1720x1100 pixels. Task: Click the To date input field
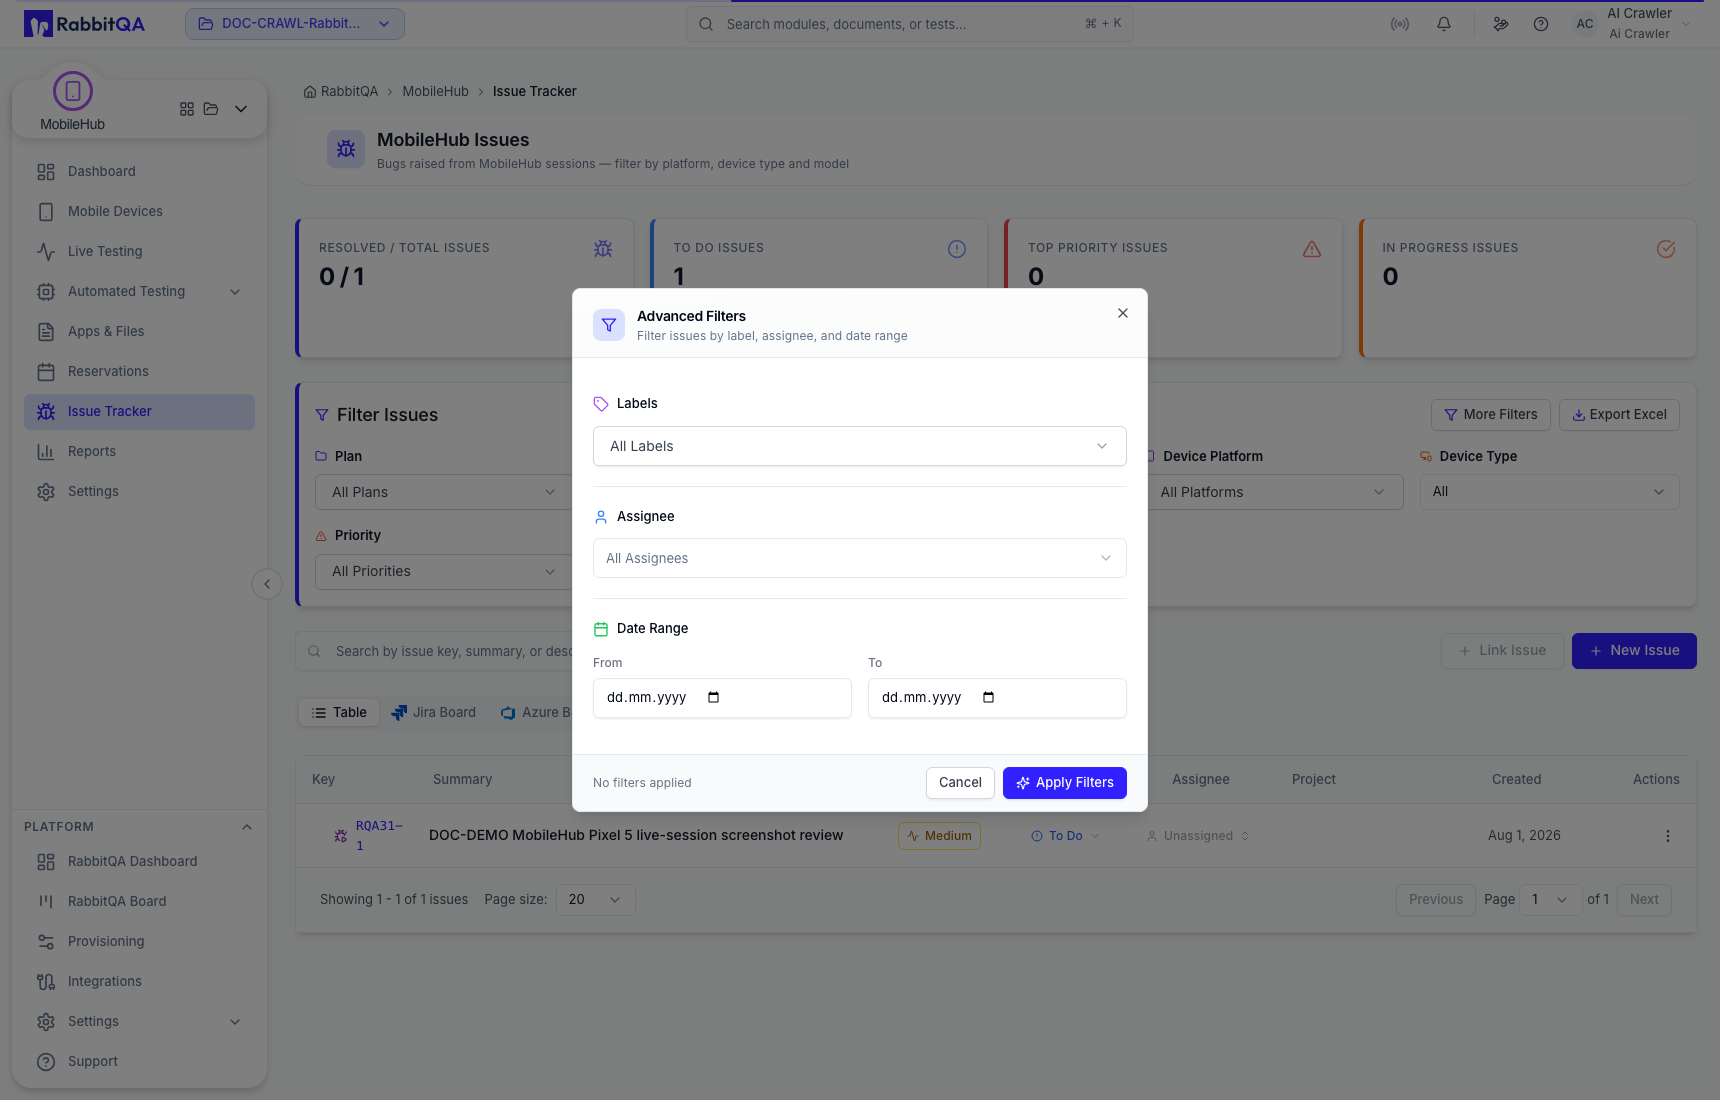point(997,698)
